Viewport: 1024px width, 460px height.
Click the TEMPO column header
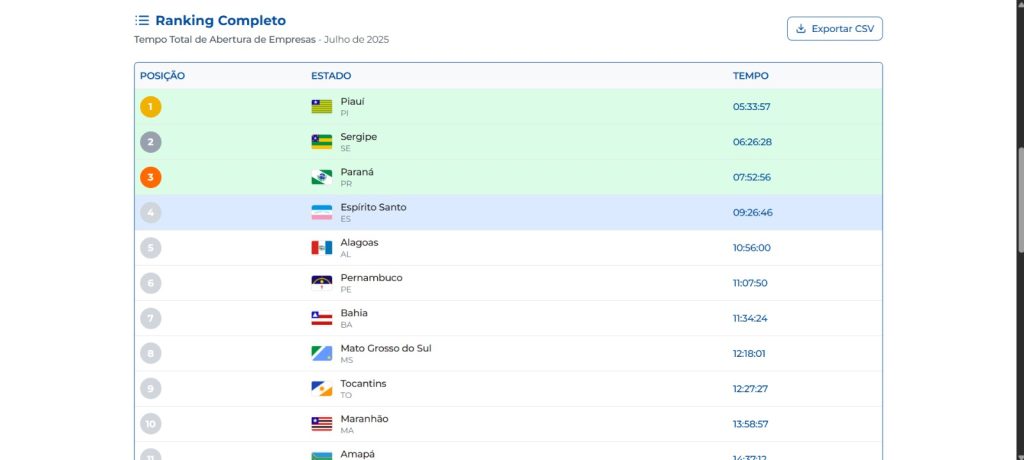coord(750,76)
